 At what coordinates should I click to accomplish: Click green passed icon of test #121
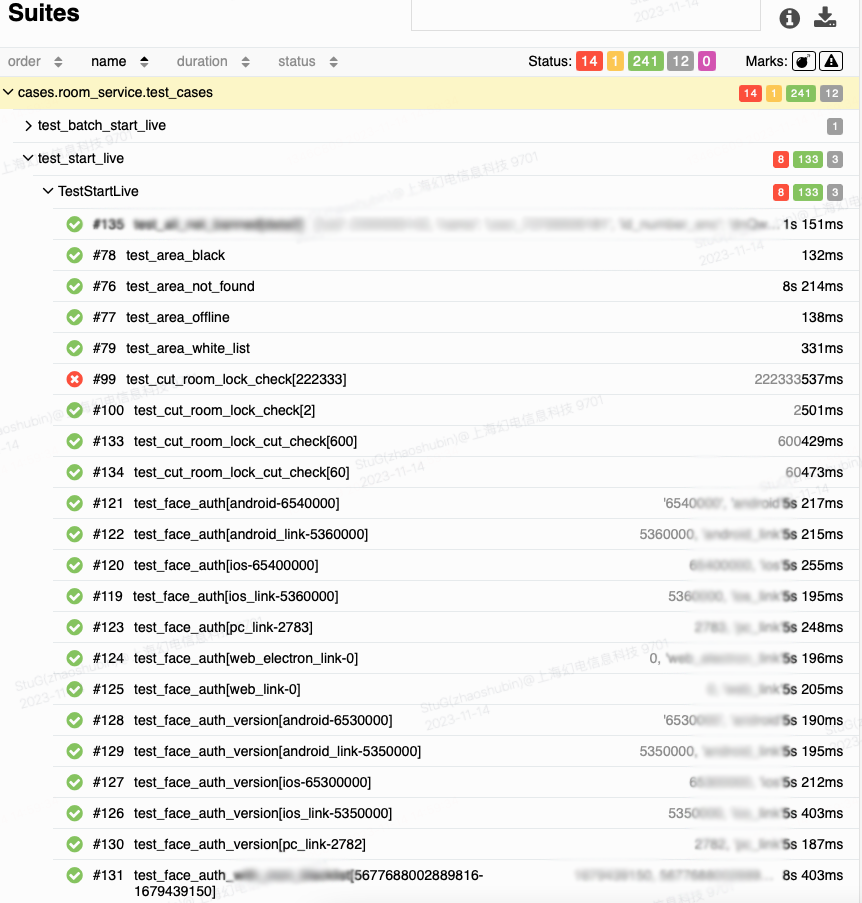(74, 503)
